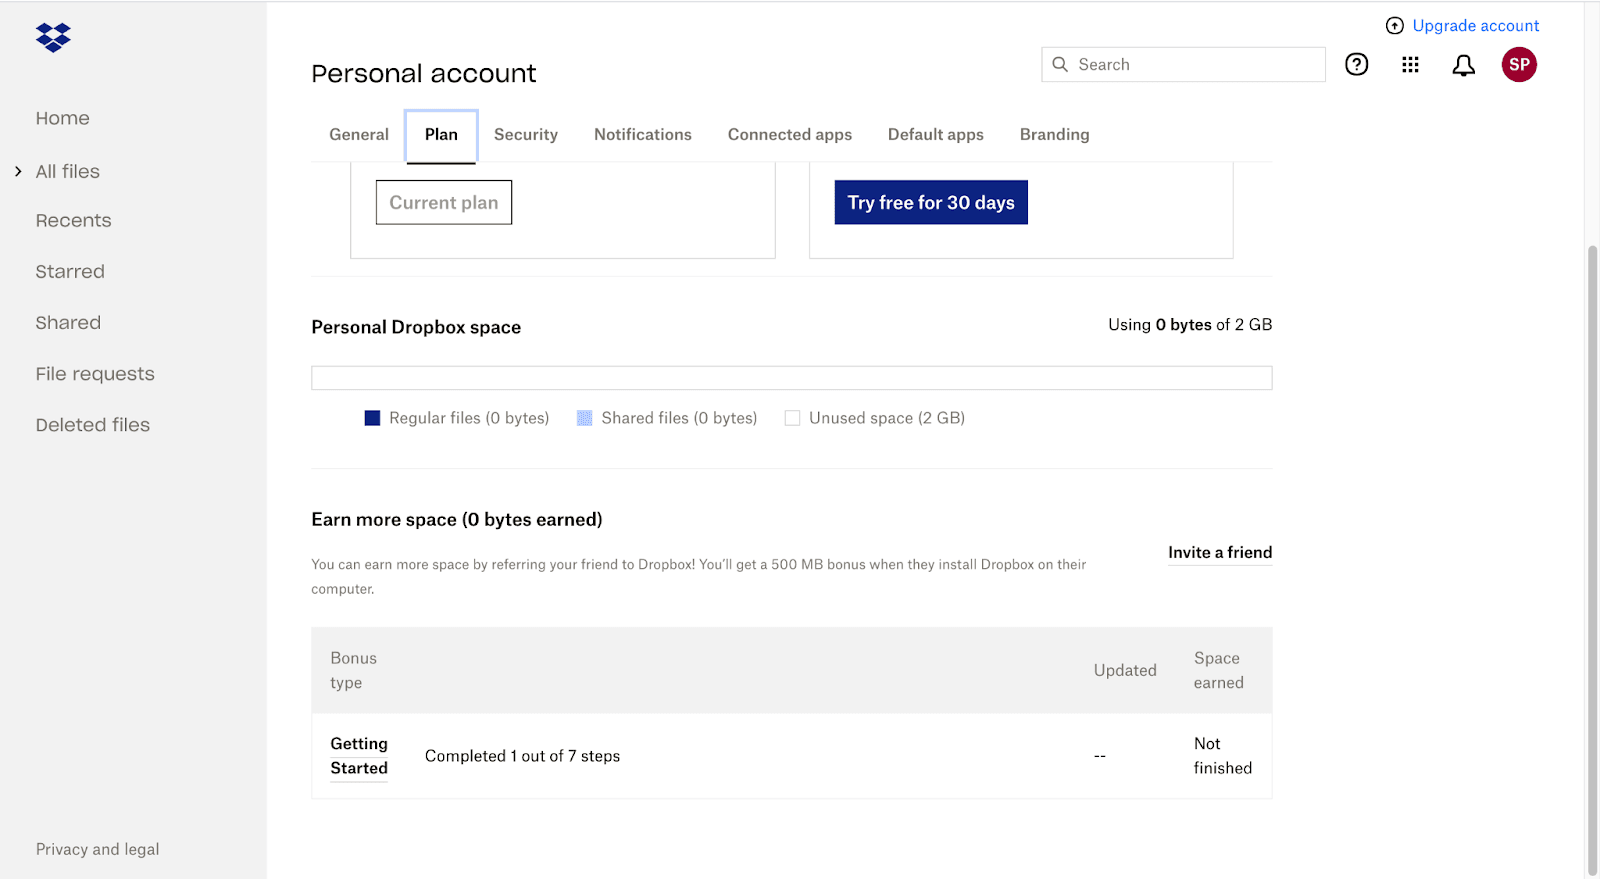This screenshot has width=1600, height=879.
Task: Click the upgrade arrow circle icon
Action: pos(1394,26)
